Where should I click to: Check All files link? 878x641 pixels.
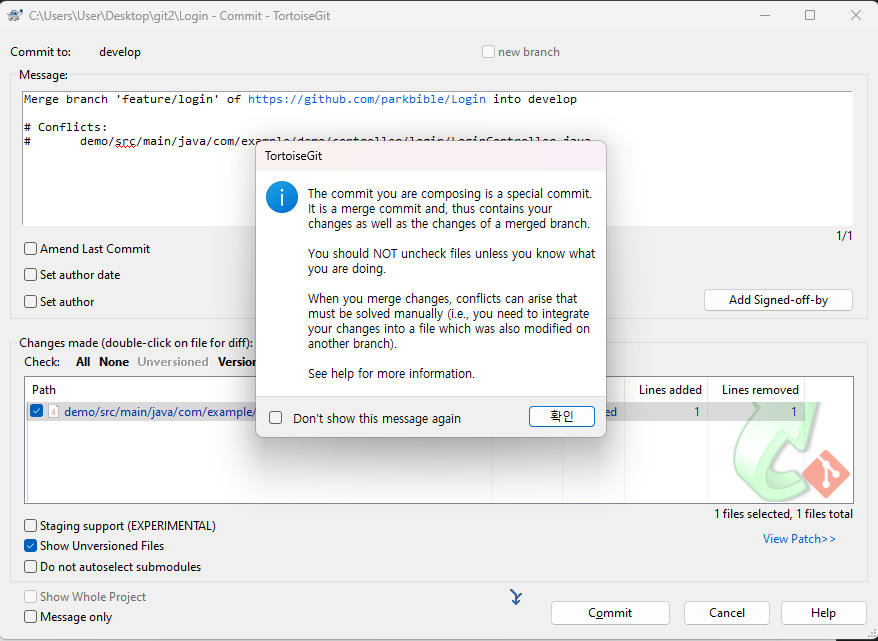coord(83,362)
